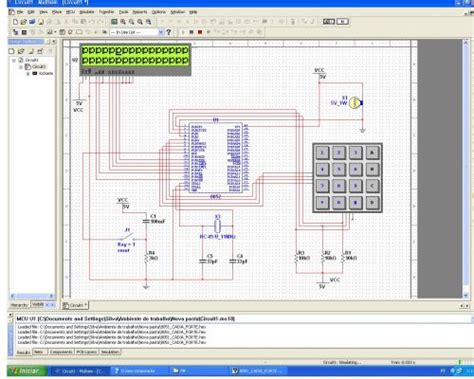The width and height of the screenshot is (474, 379).
Task: Expand the bottom child node in design tree
Action: point(28,73)
